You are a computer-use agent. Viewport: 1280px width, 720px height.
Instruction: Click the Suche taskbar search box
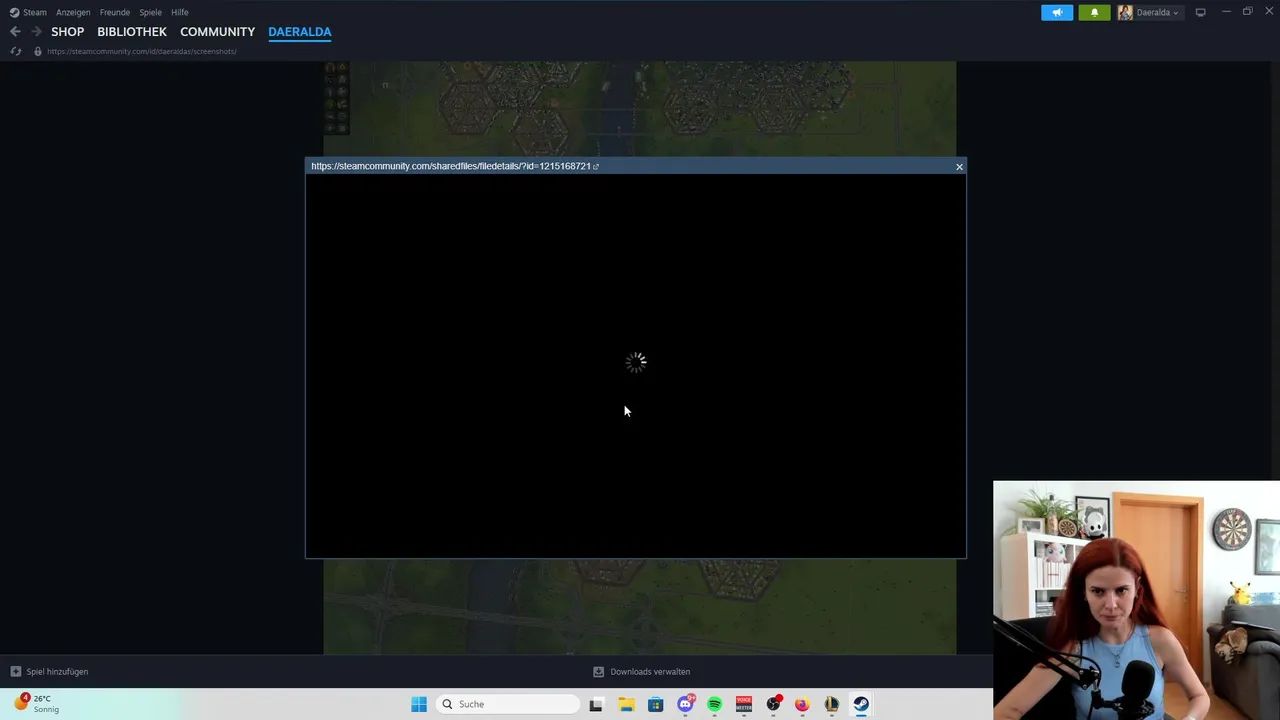[508, 704]
